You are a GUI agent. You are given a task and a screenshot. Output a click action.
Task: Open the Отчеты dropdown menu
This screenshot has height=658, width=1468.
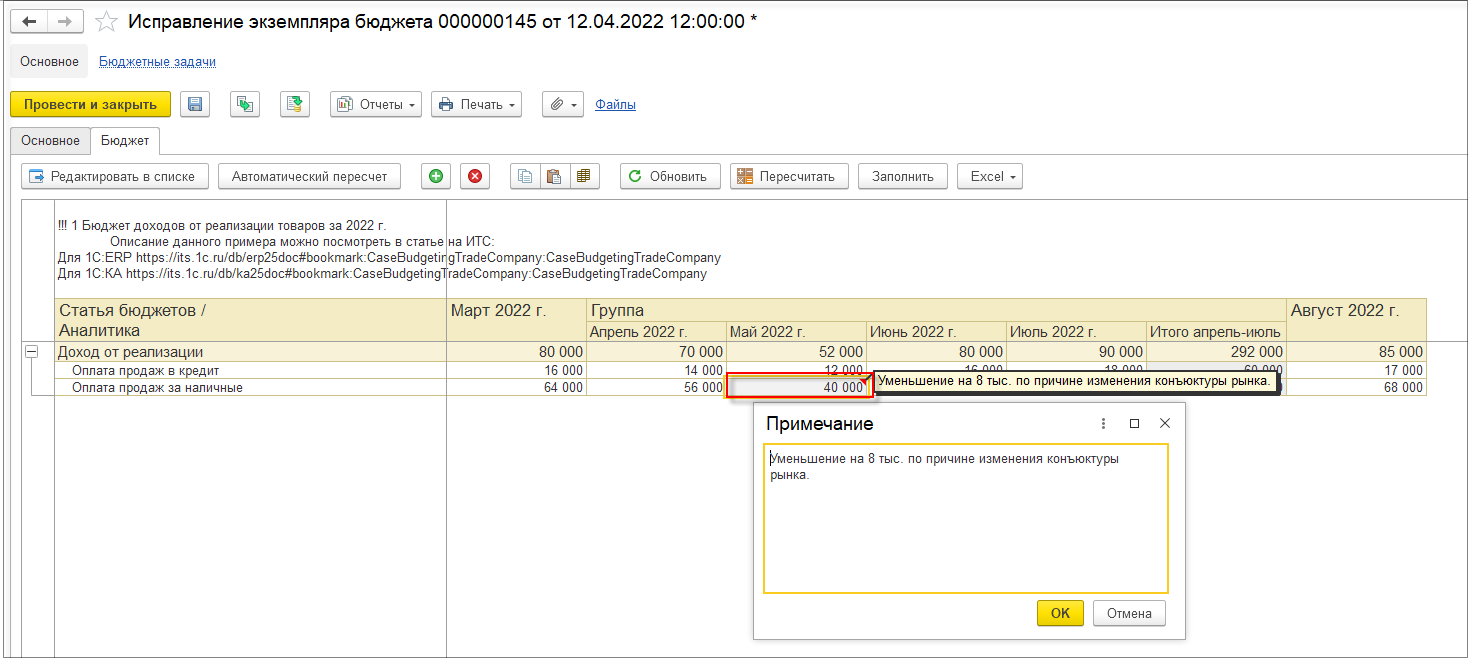pyautogui.click(x=376, y=104)
